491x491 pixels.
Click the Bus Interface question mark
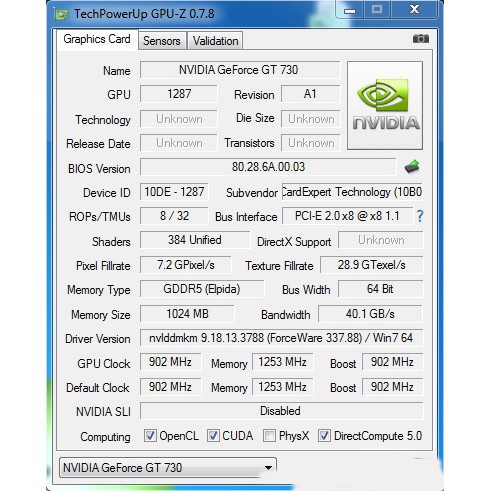click(x=420, y=216)
